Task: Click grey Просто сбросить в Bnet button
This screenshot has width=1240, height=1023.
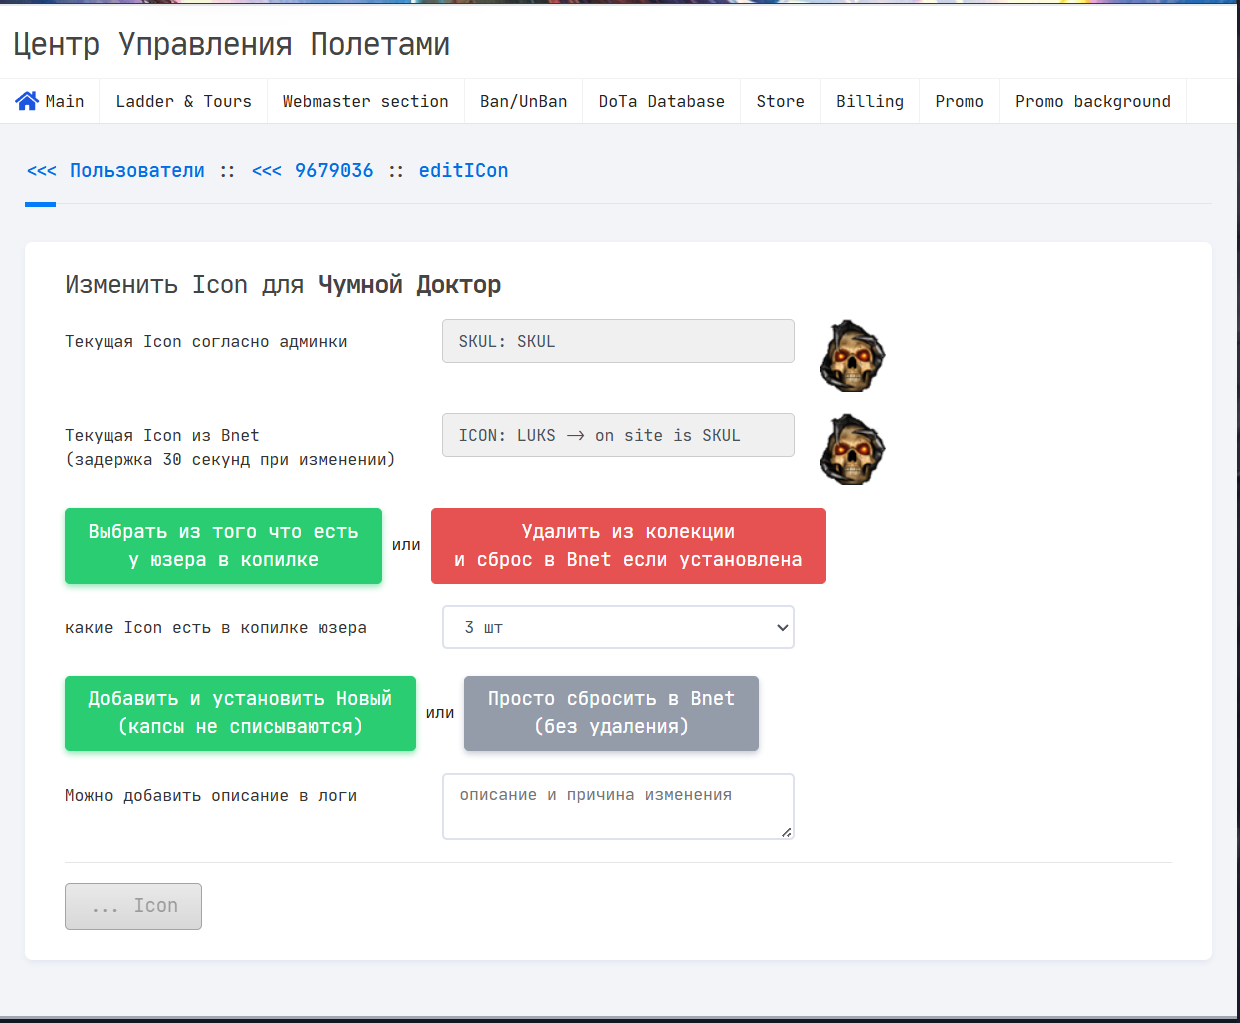Action: coord(611,713)
